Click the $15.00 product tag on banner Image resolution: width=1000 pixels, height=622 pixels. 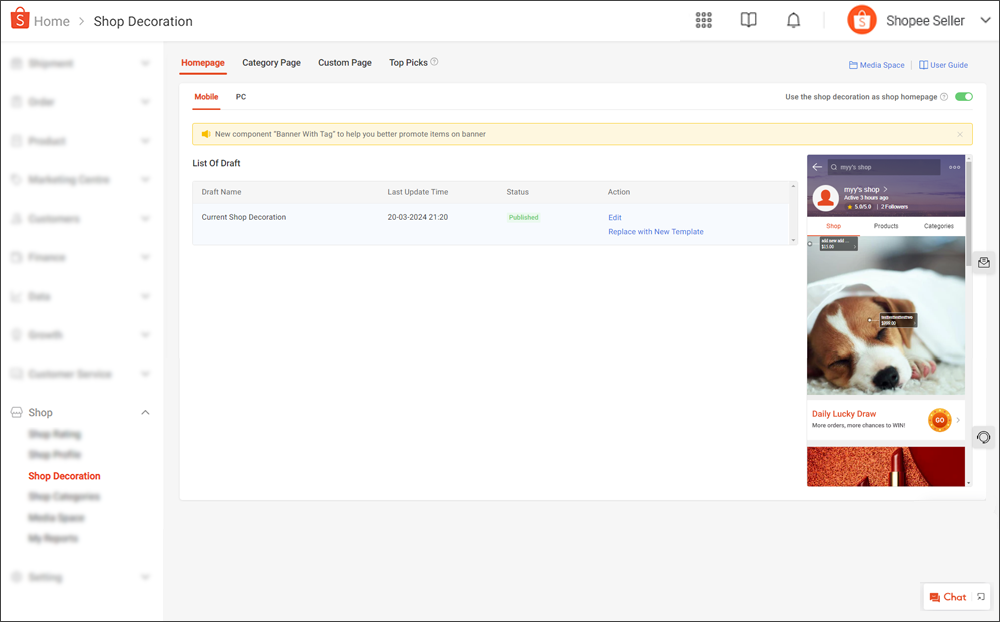[x=838, y=244]
